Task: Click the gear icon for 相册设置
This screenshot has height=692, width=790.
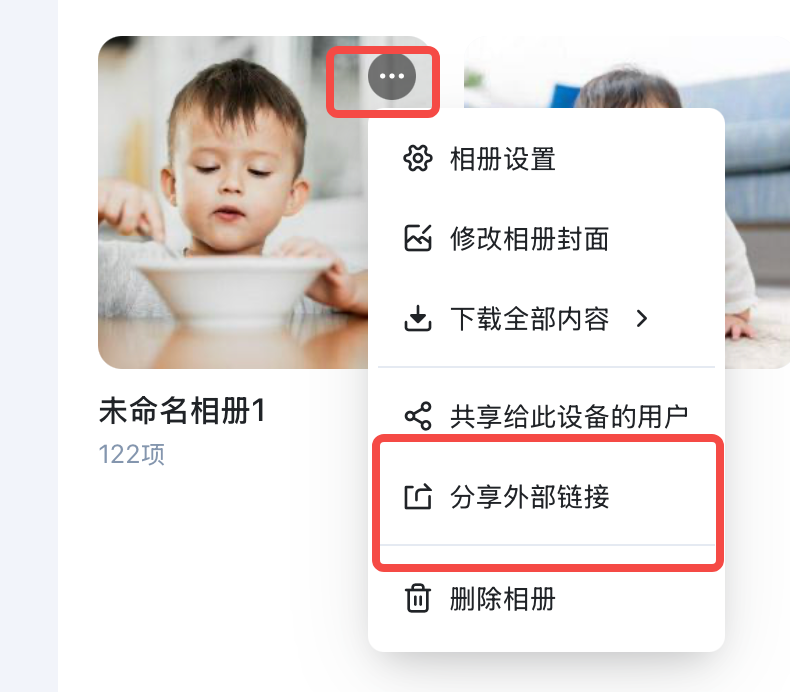Action: pyautogui.click(x=418, y=158)
